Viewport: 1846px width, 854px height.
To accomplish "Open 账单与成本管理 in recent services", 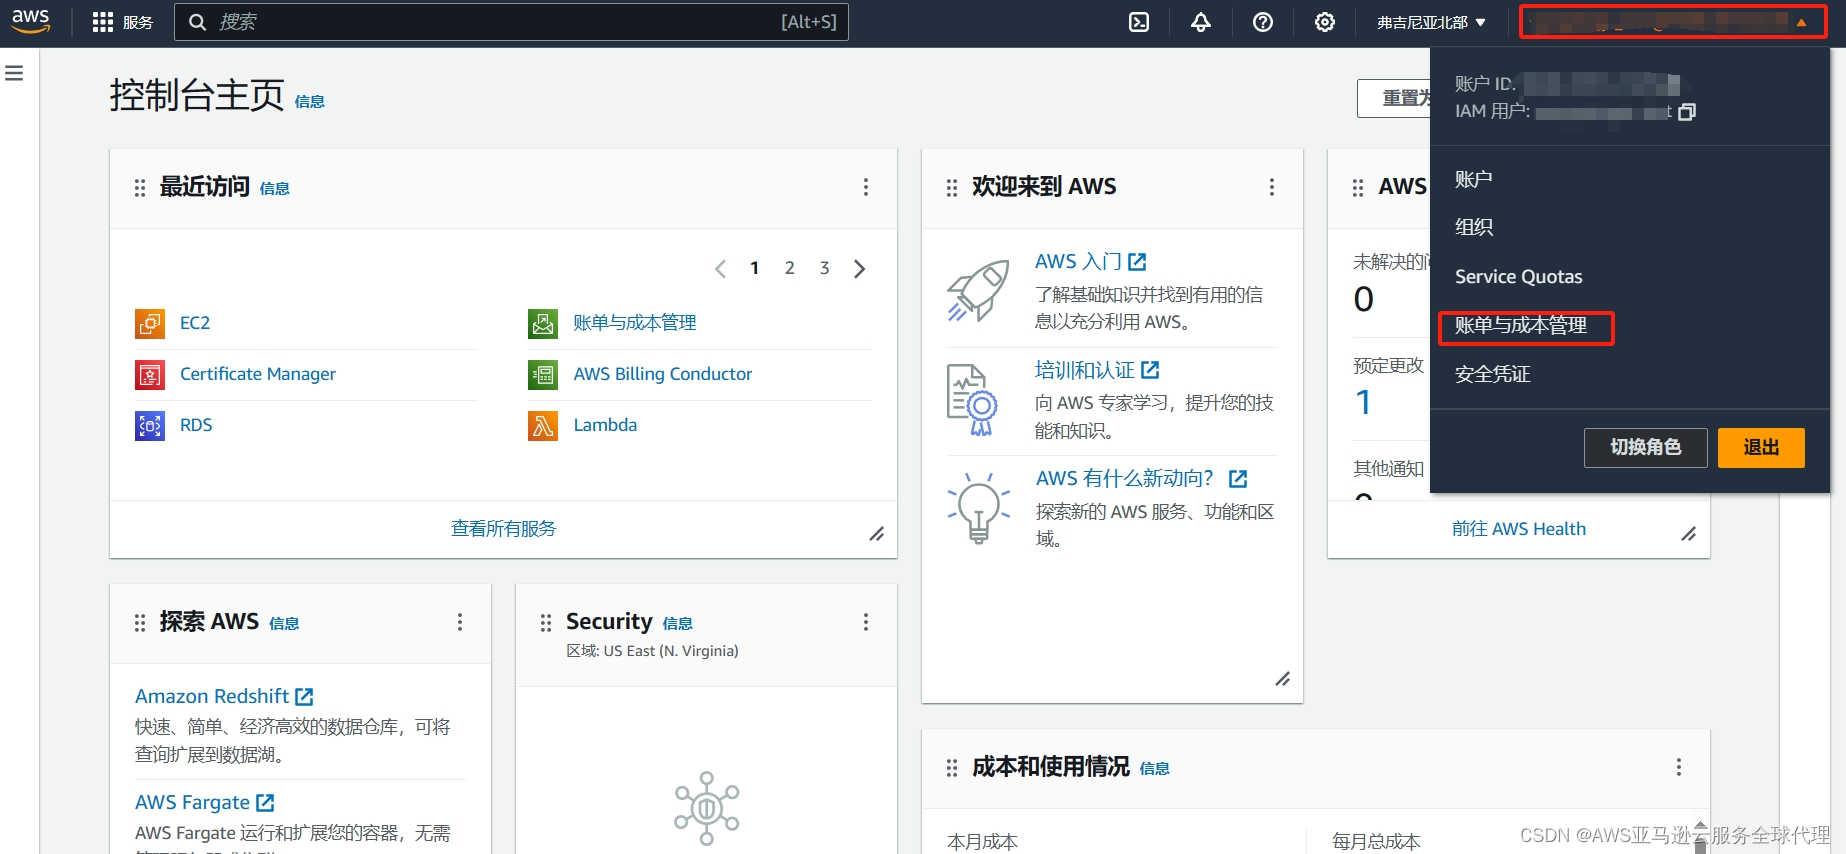I will click(x=635, y=323).
